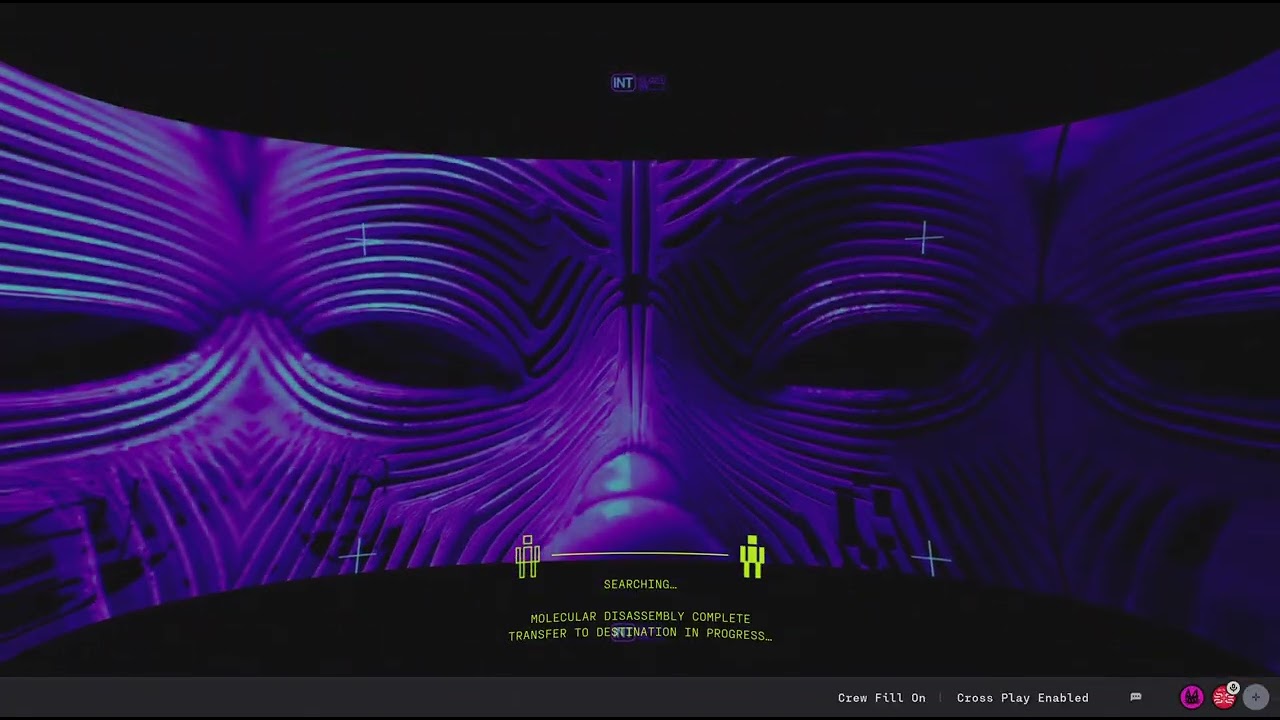Click the microphone badge on red avatar
The width and height of the screenshot is (1280, 720).
click(1233, 688)
